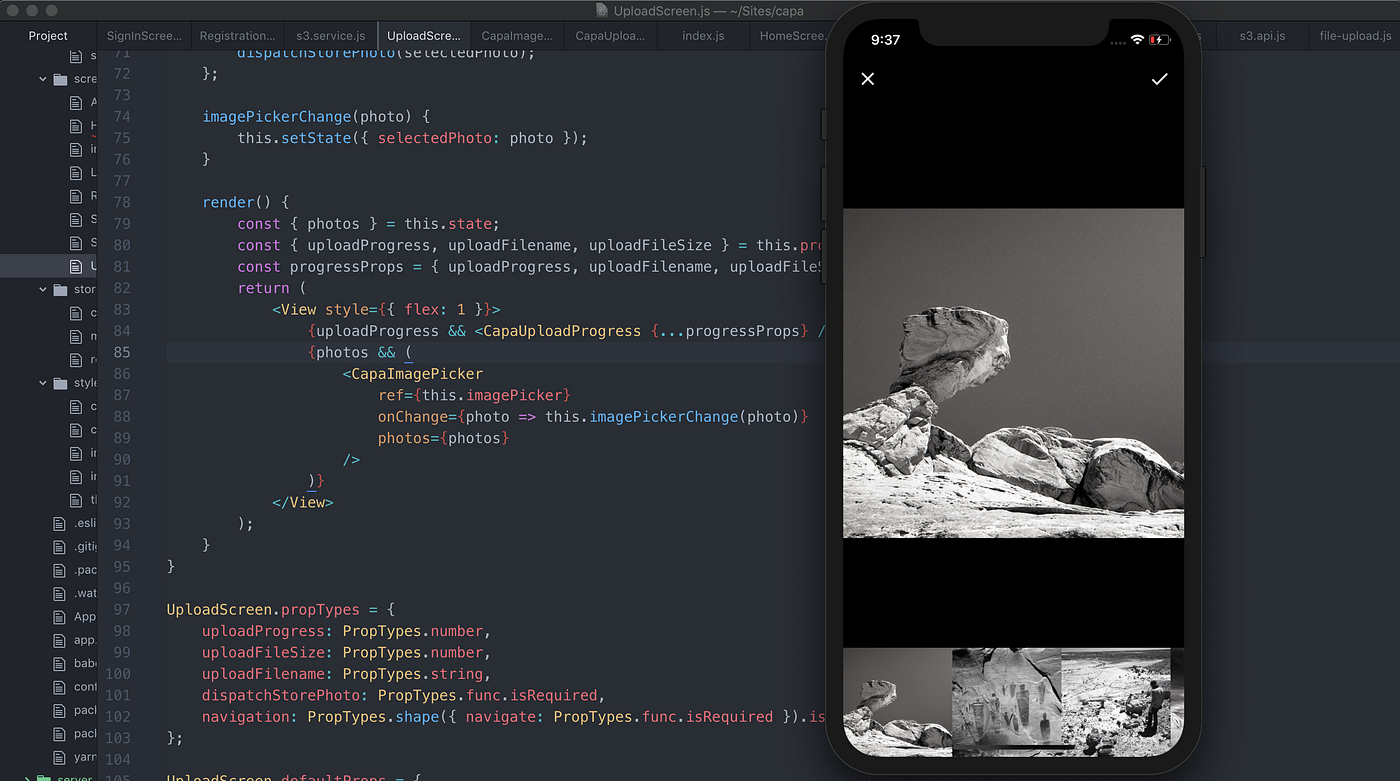
Task: Click the file icon beside the selected UploadScreen entry
Action: click(76, 266)
